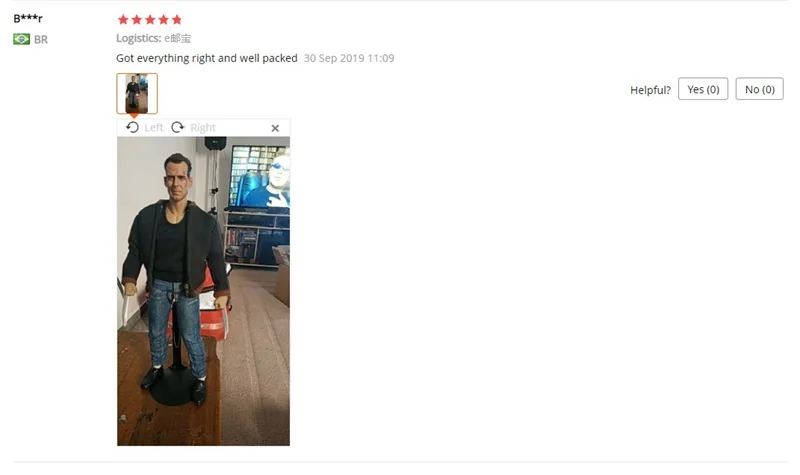
Task: Click the 'Right' rotate text label
Action: (203, 128)
